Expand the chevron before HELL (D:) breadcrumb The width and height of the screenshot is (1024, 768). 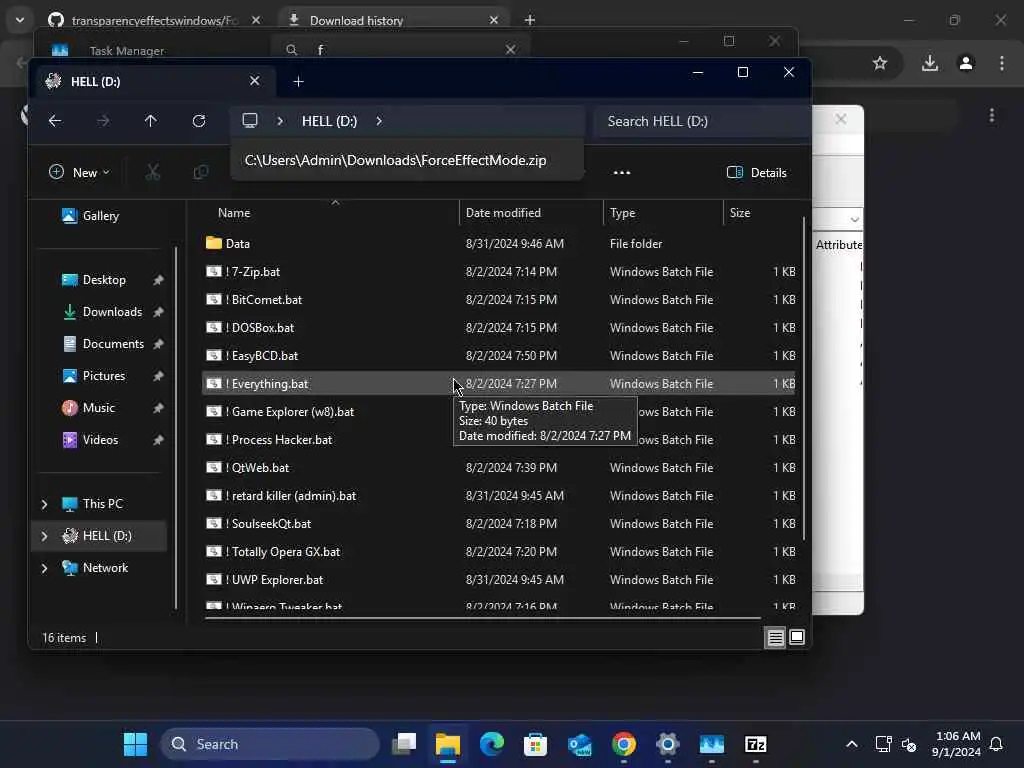(x=280, y=121)
